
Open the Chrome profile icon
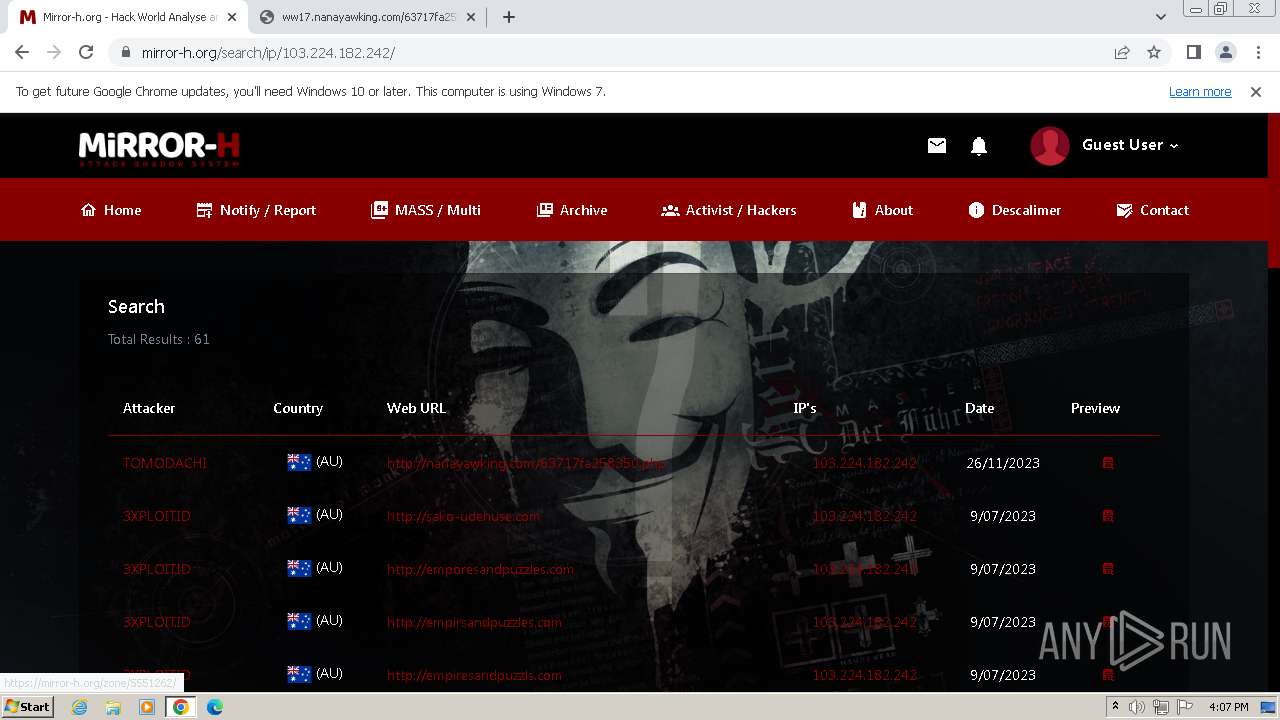[1225, 53]
